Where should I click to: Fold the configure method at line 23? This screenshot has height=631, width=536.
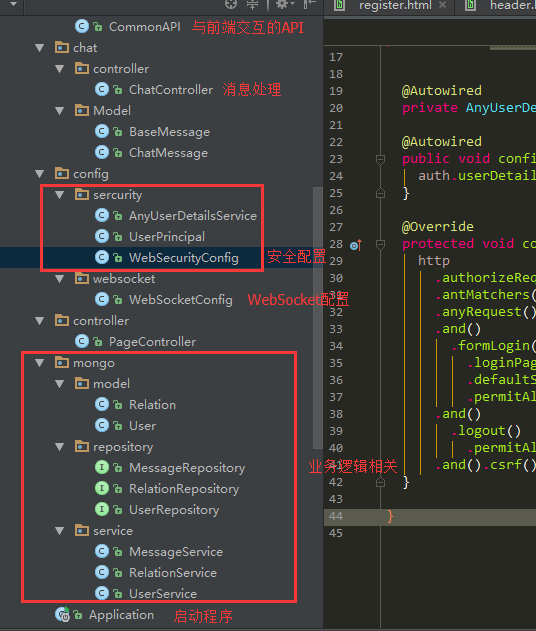[x=380, y=160]
